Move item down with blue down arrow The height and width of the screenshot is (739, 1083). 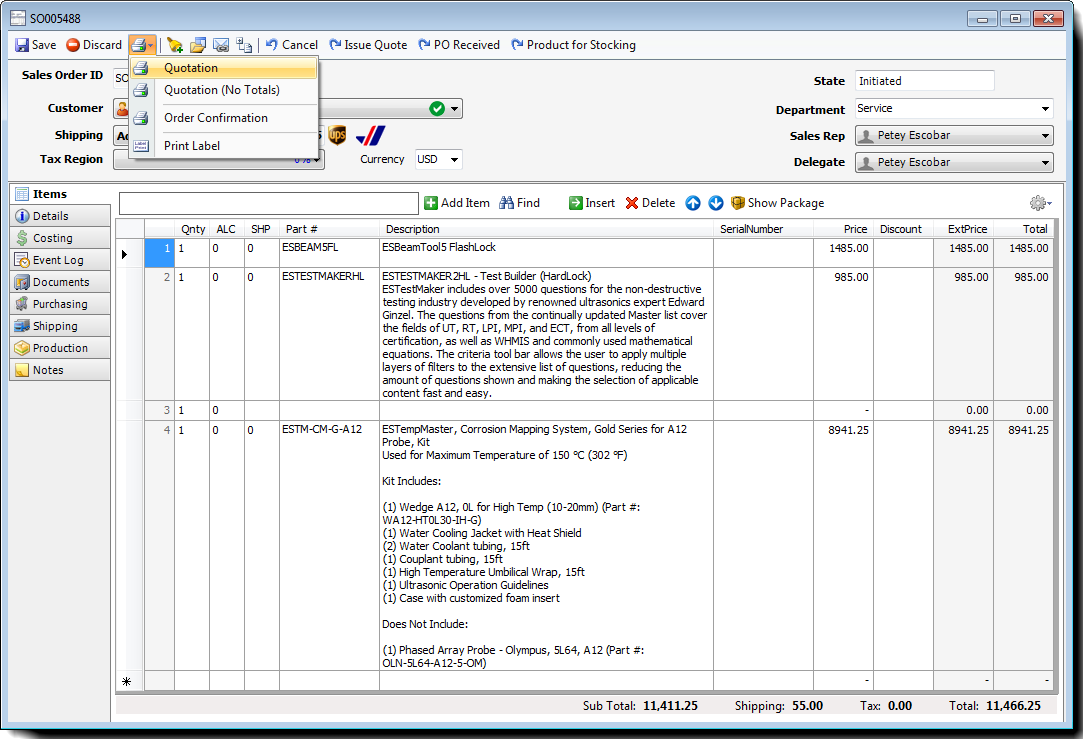point(716,203)
